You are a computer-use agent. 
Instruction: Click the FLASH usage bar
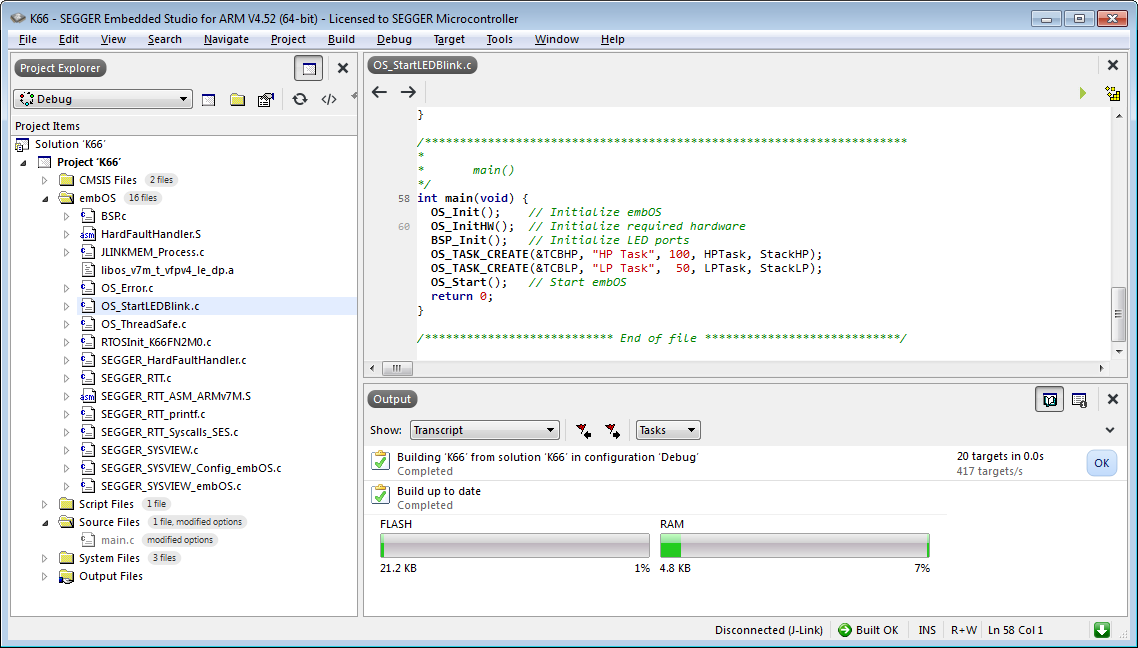pyautogui.click(x=514, y=546)
